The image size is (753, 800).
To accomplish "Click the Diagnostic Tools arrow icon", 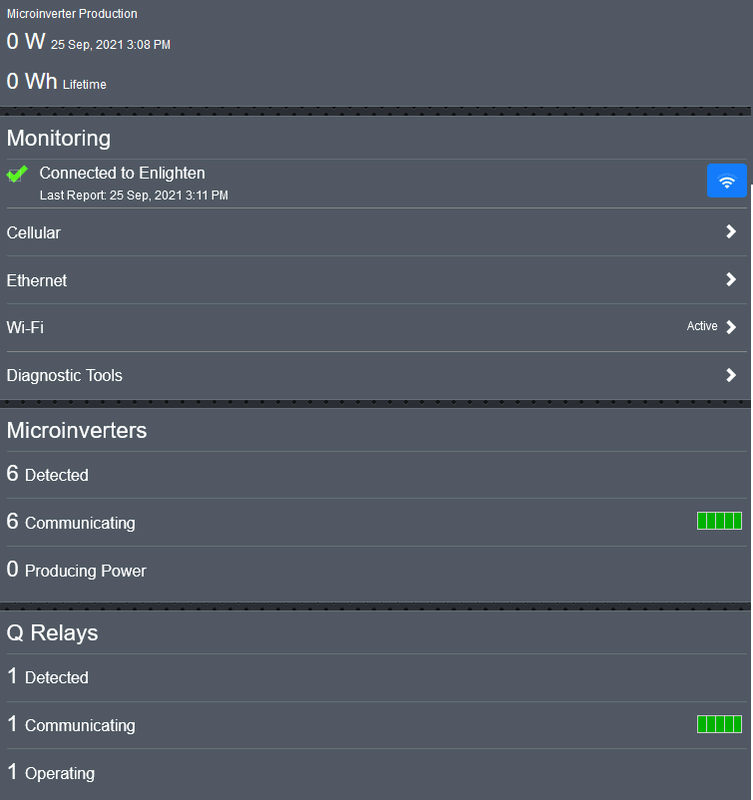I will (x=733, y=376).
